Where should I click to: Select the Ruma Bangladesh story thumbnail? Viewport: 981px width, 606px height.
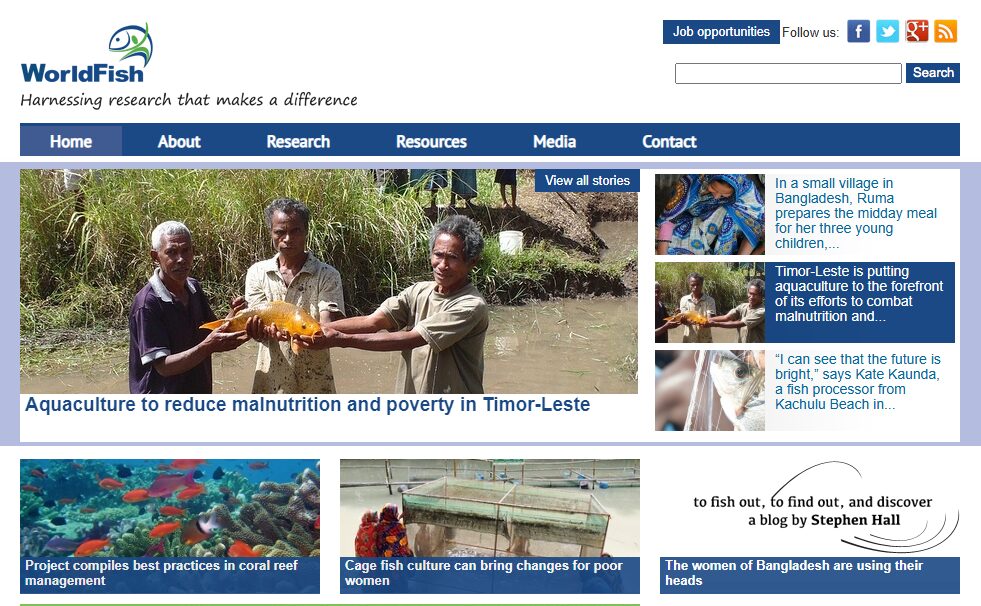tap(709, 215)
